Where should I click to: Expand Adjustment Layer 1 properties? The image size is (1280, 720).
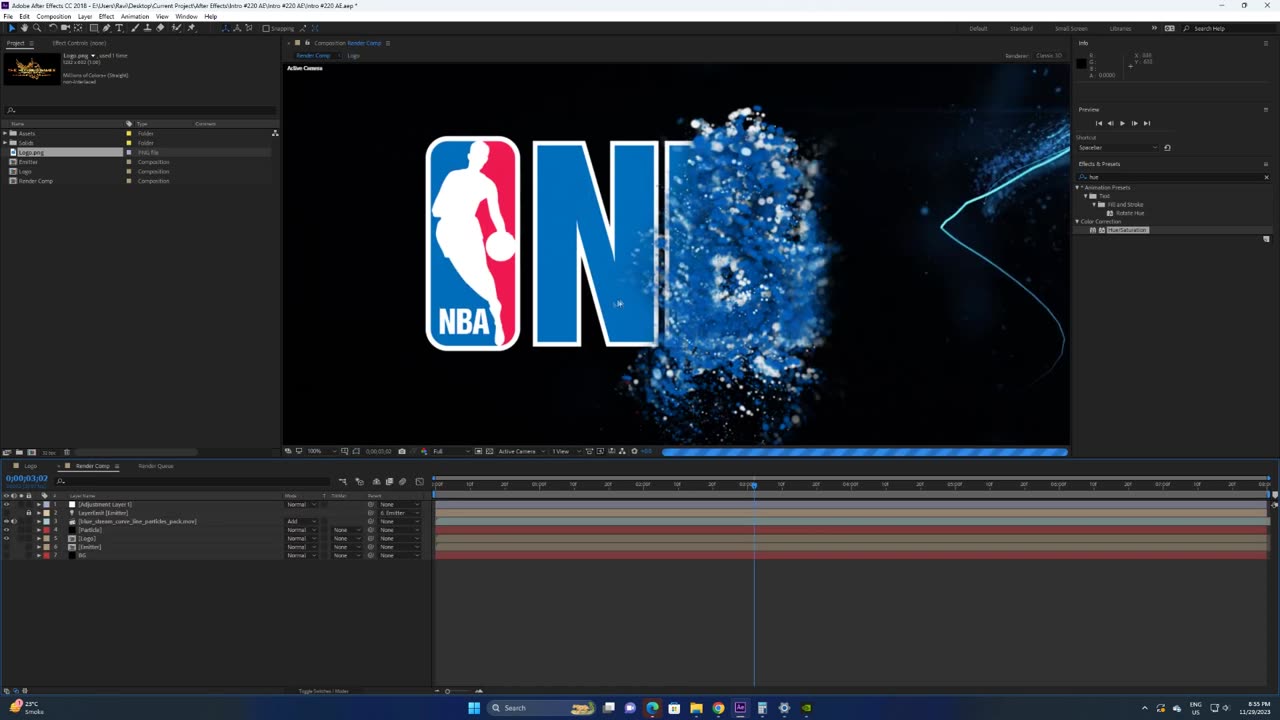click(38, 504)
